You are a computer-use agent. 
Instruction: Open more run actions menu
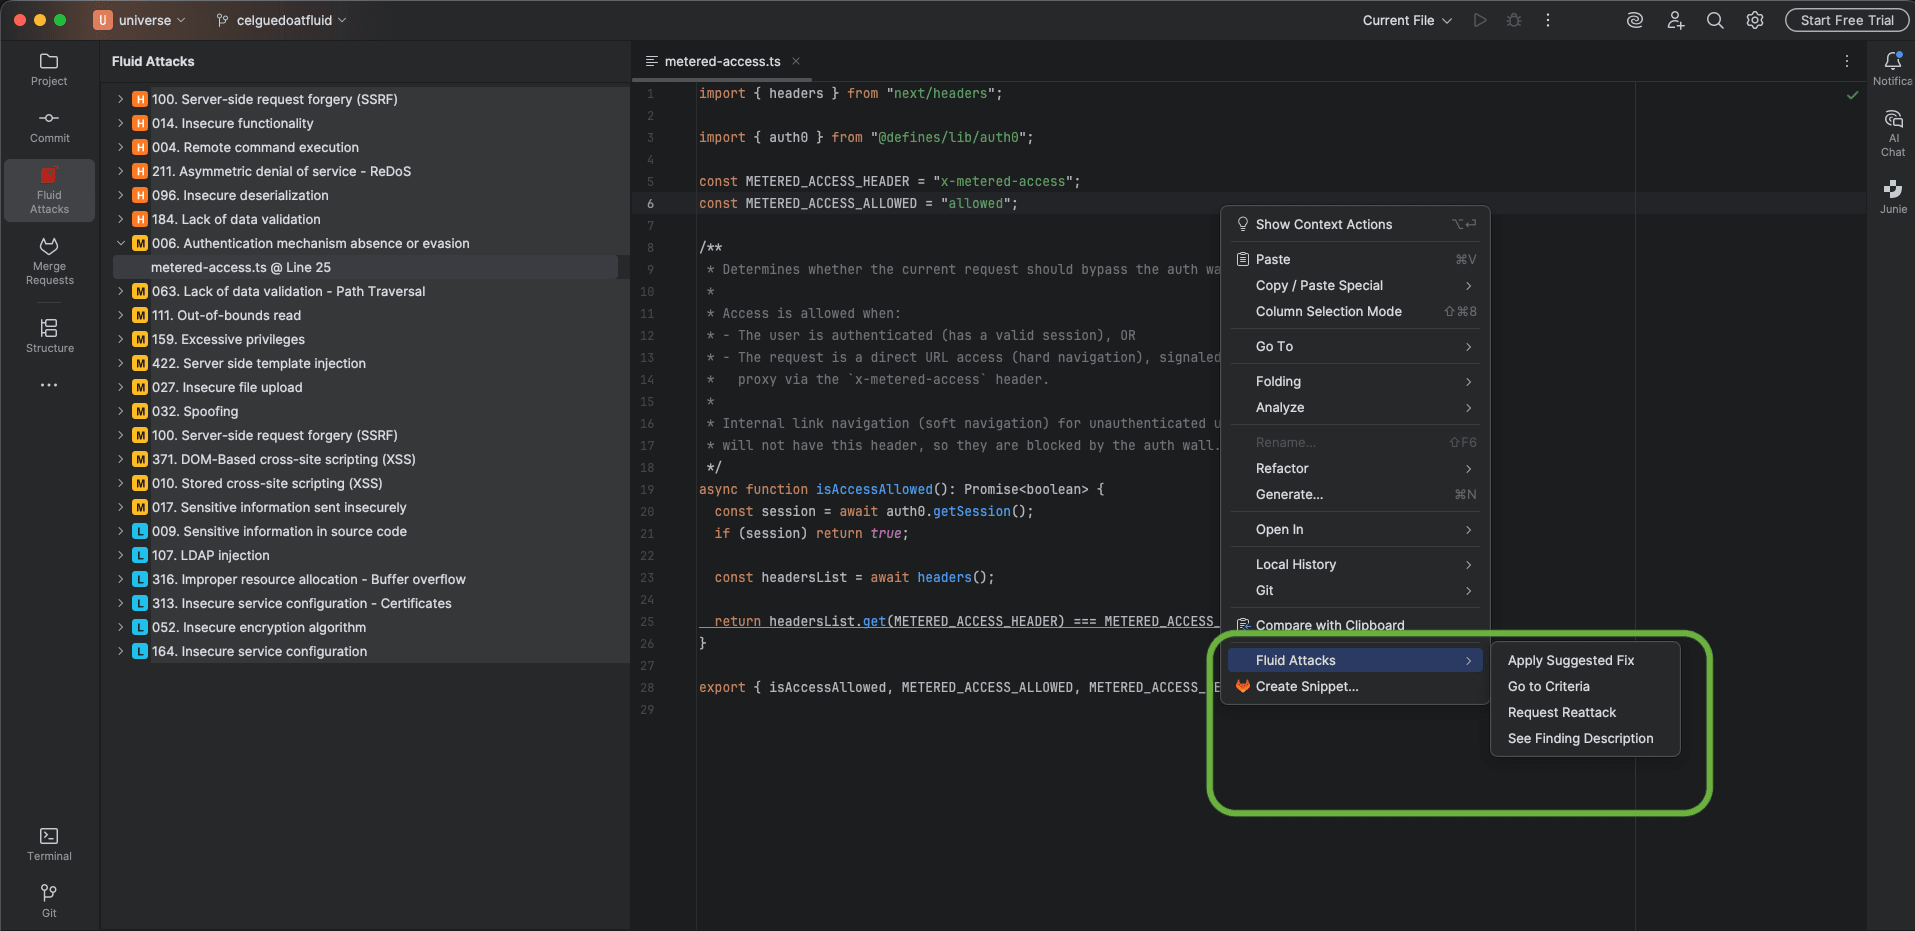[1548, 20]
